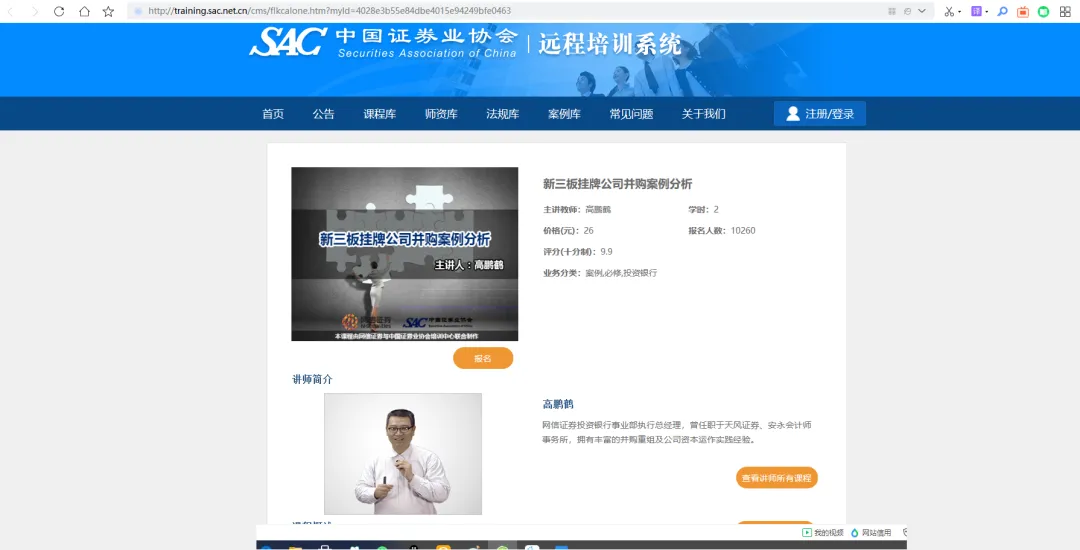The image size is (1080, 550).
Task: Click the scissors screenshot tool
Action: pyautogui.click(x=949, y=11)
